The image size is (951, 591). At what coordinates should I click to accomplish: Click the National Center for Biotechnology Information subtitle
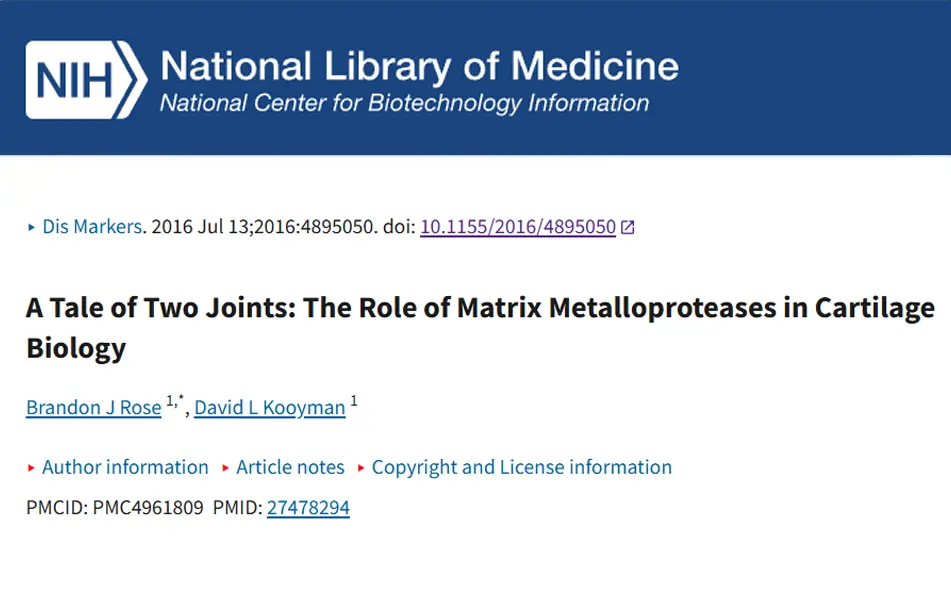[x=404, y=103]
